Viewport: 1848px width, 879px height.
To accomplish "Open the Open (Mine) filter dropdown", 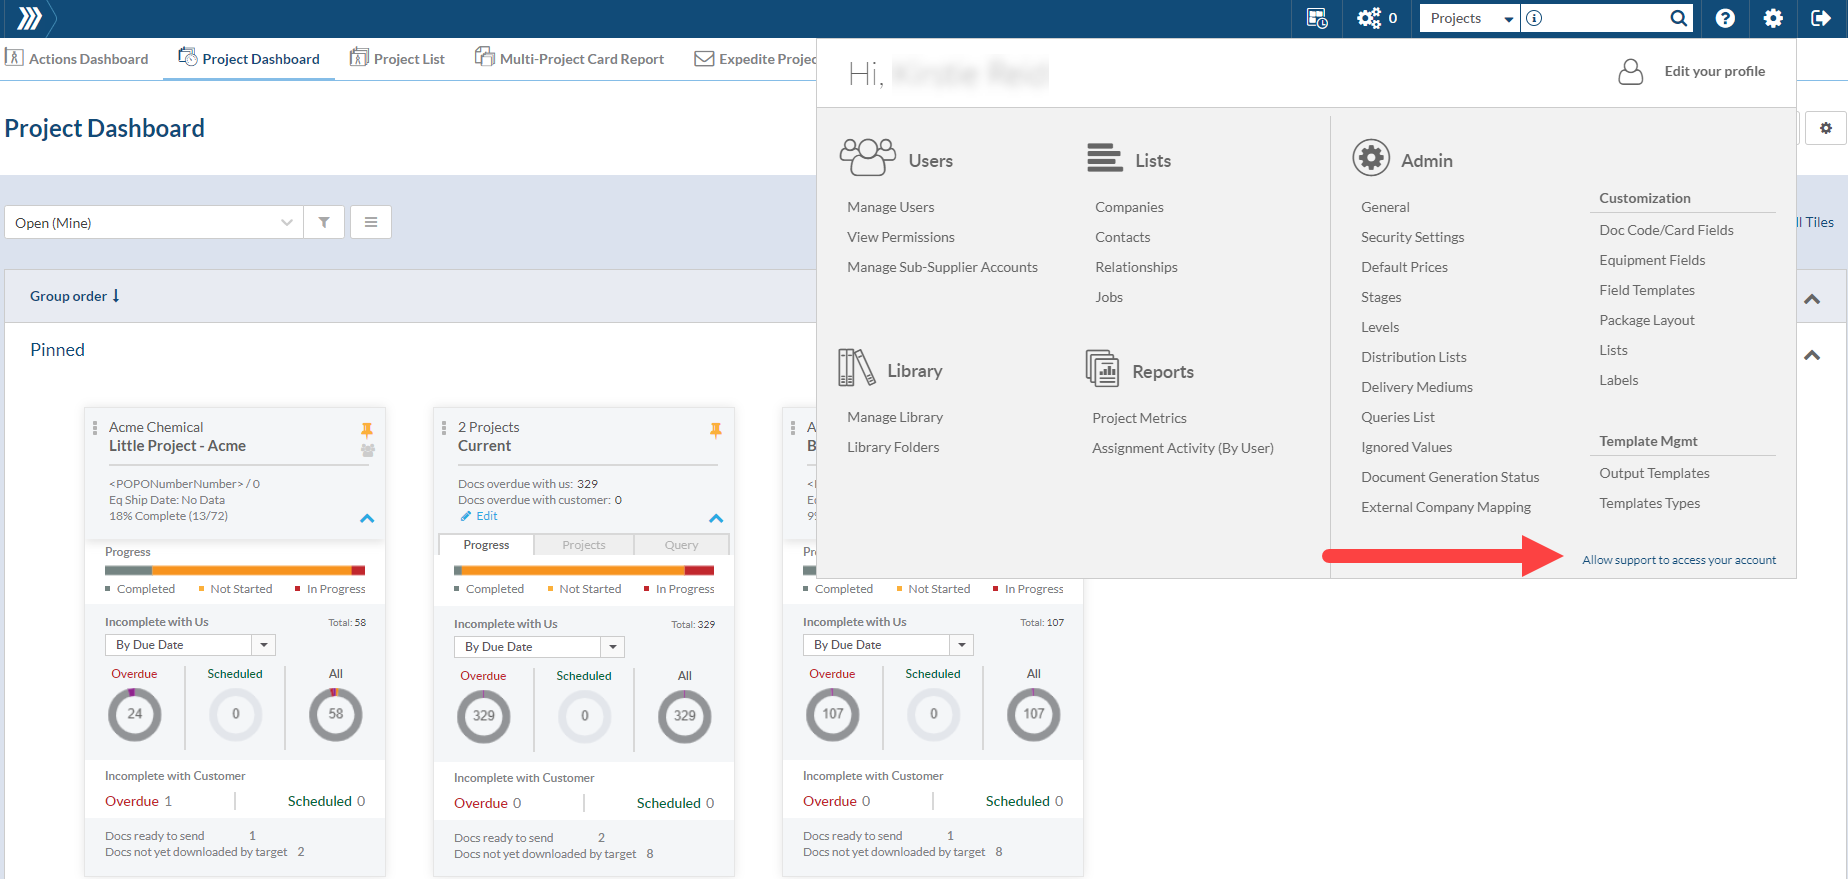I will pyautogui.click(x=154, y=222).
